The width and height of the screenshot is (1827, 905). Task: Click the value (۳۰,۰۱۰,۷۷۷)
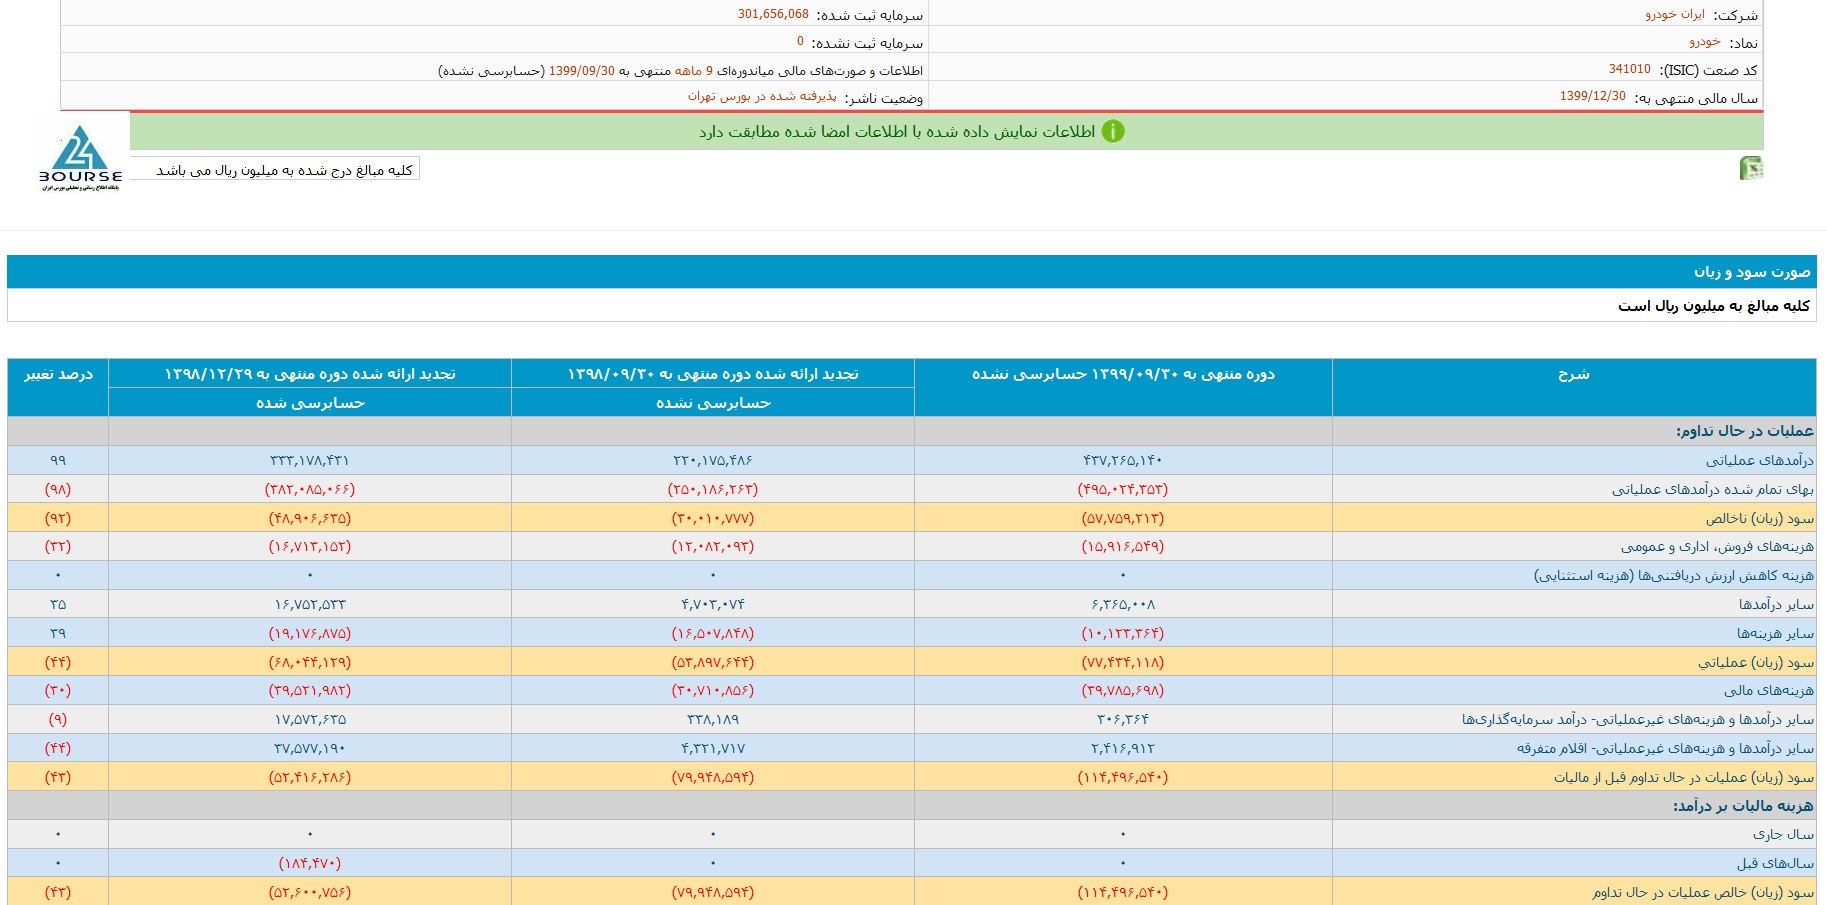pos(713,518)
